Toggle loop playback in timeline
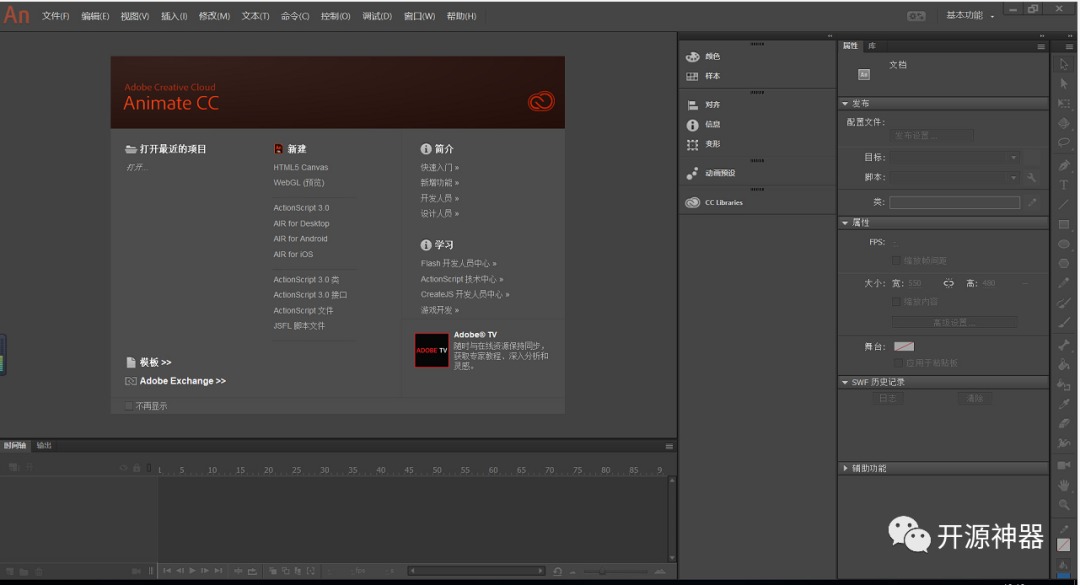Image resolution: width=1080 pixels, height=585 pixels. [x=252, y=571]
